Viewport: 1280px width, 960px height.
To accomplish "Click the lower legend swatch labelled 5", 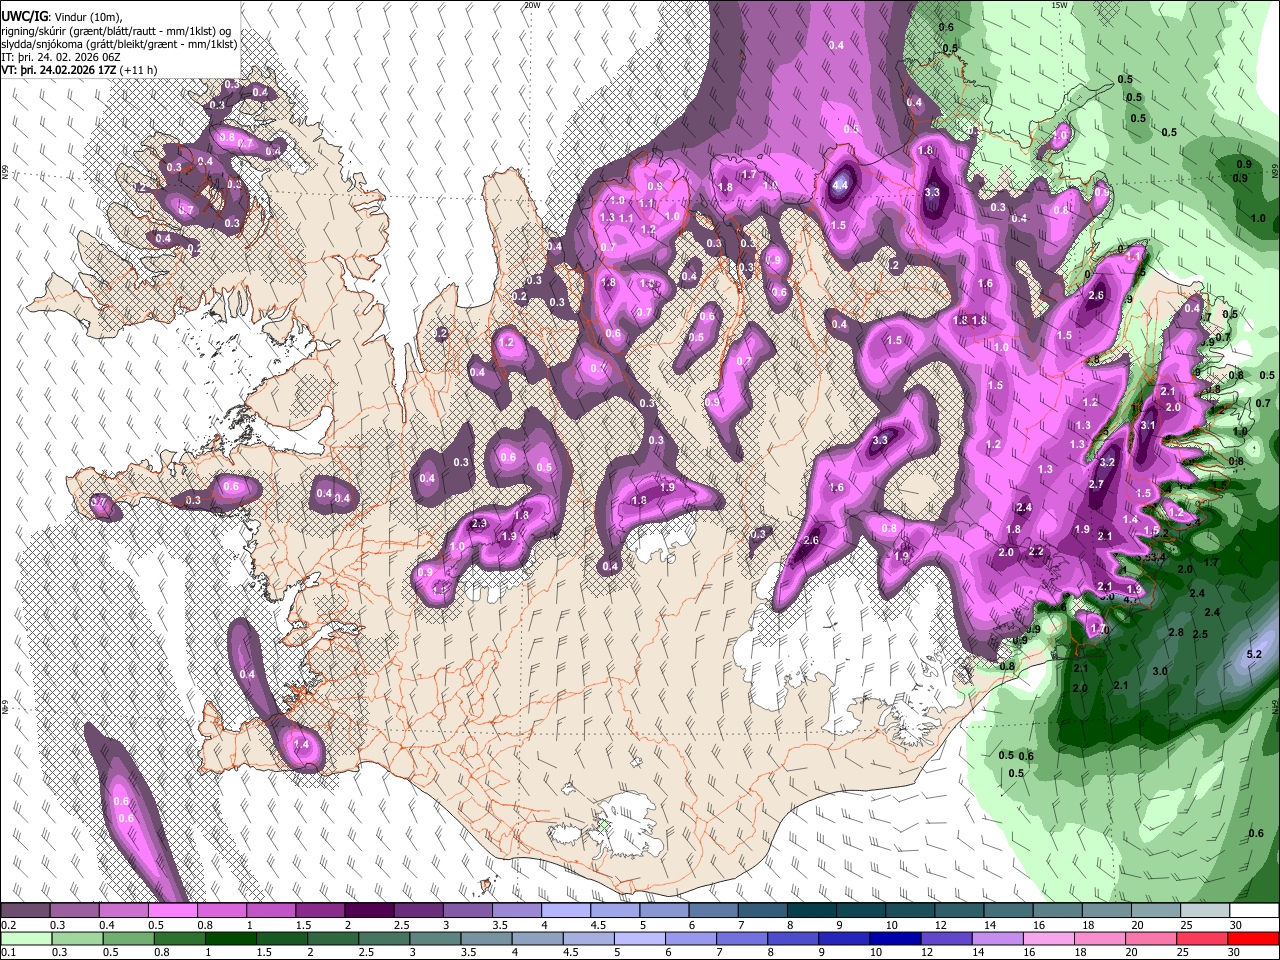I will [x=639, y=938].
